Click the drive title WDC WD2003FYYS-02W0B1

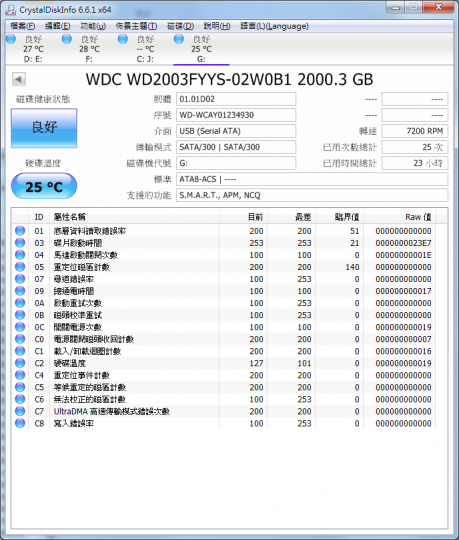coord(189,80)
